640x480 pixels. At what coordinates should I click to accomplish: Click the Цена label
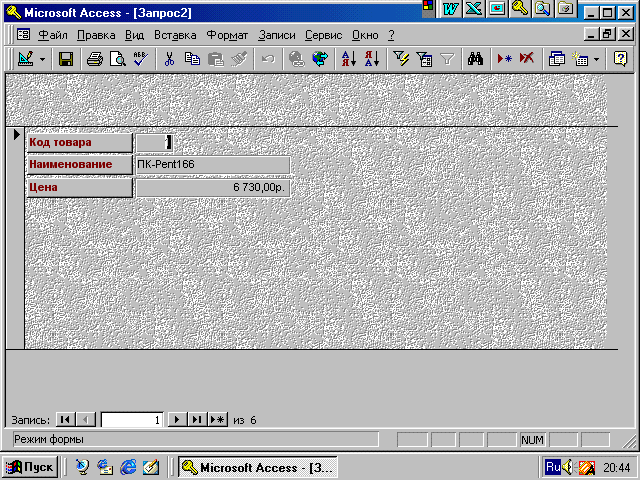click(x=80, y=187)
